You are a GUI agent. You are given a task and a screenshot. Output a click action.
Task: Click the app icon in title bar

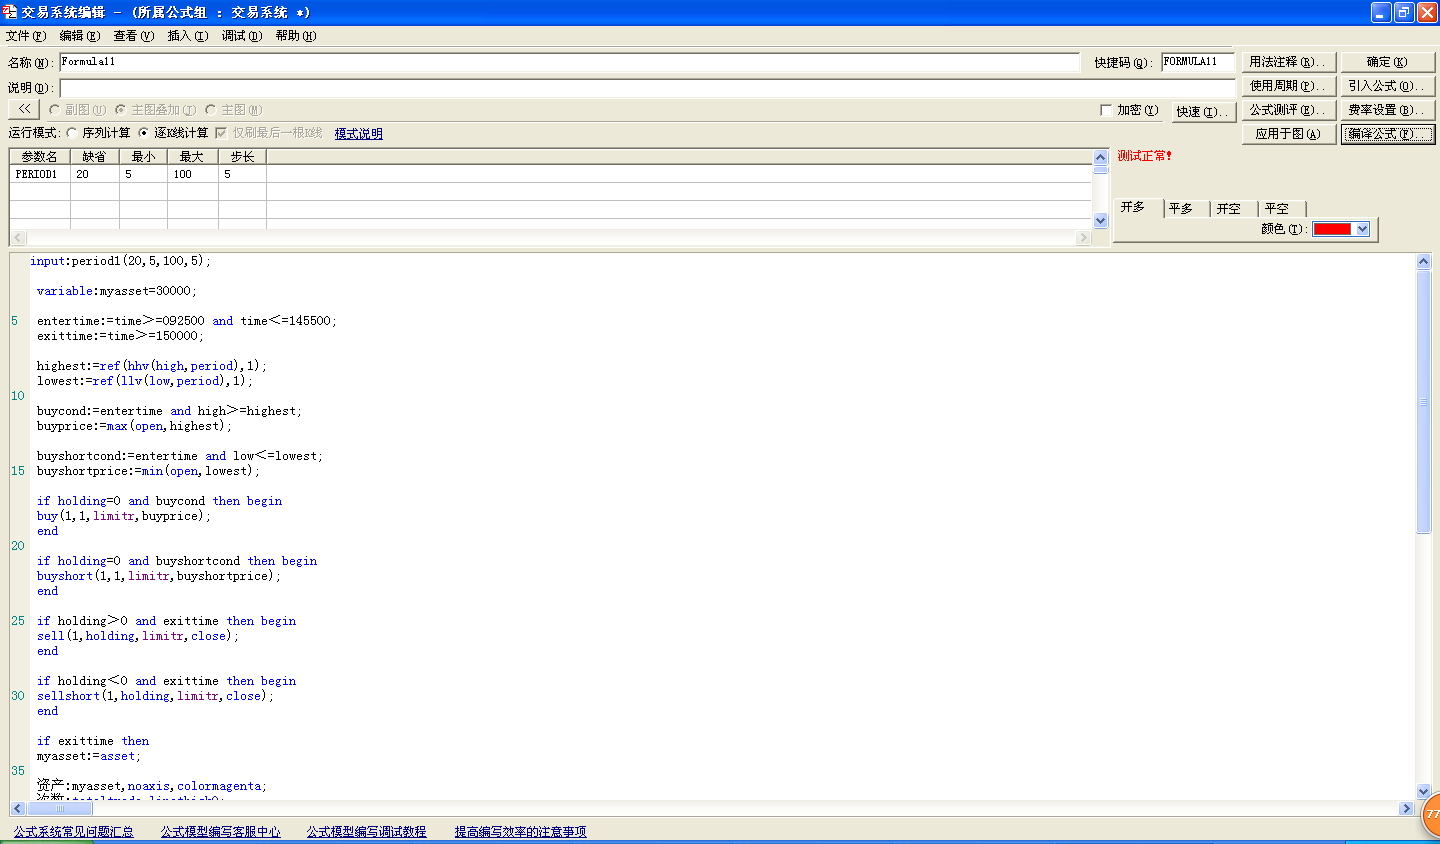point(10,12)
